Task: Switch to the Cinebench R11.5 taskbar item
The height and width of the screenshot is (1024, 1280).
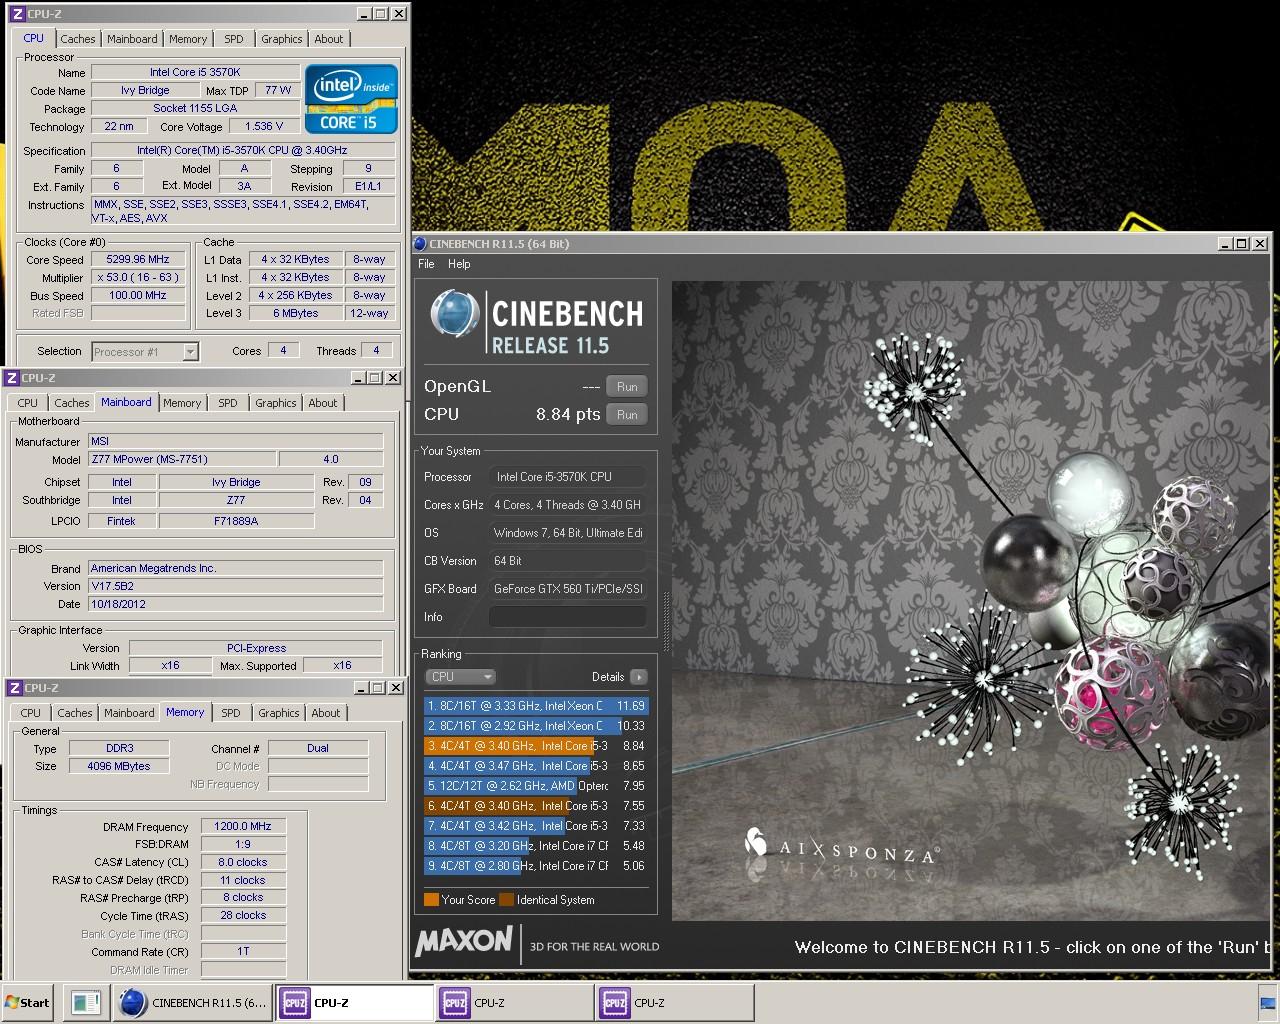Action: [x=193, y=1003]
